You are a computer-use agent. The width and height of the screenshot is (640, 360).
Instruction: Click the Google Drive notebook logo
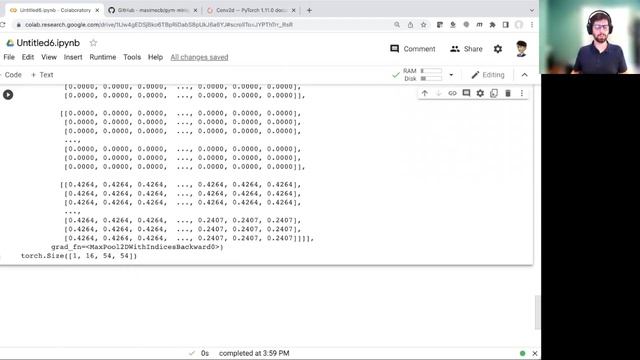(10, 43)
